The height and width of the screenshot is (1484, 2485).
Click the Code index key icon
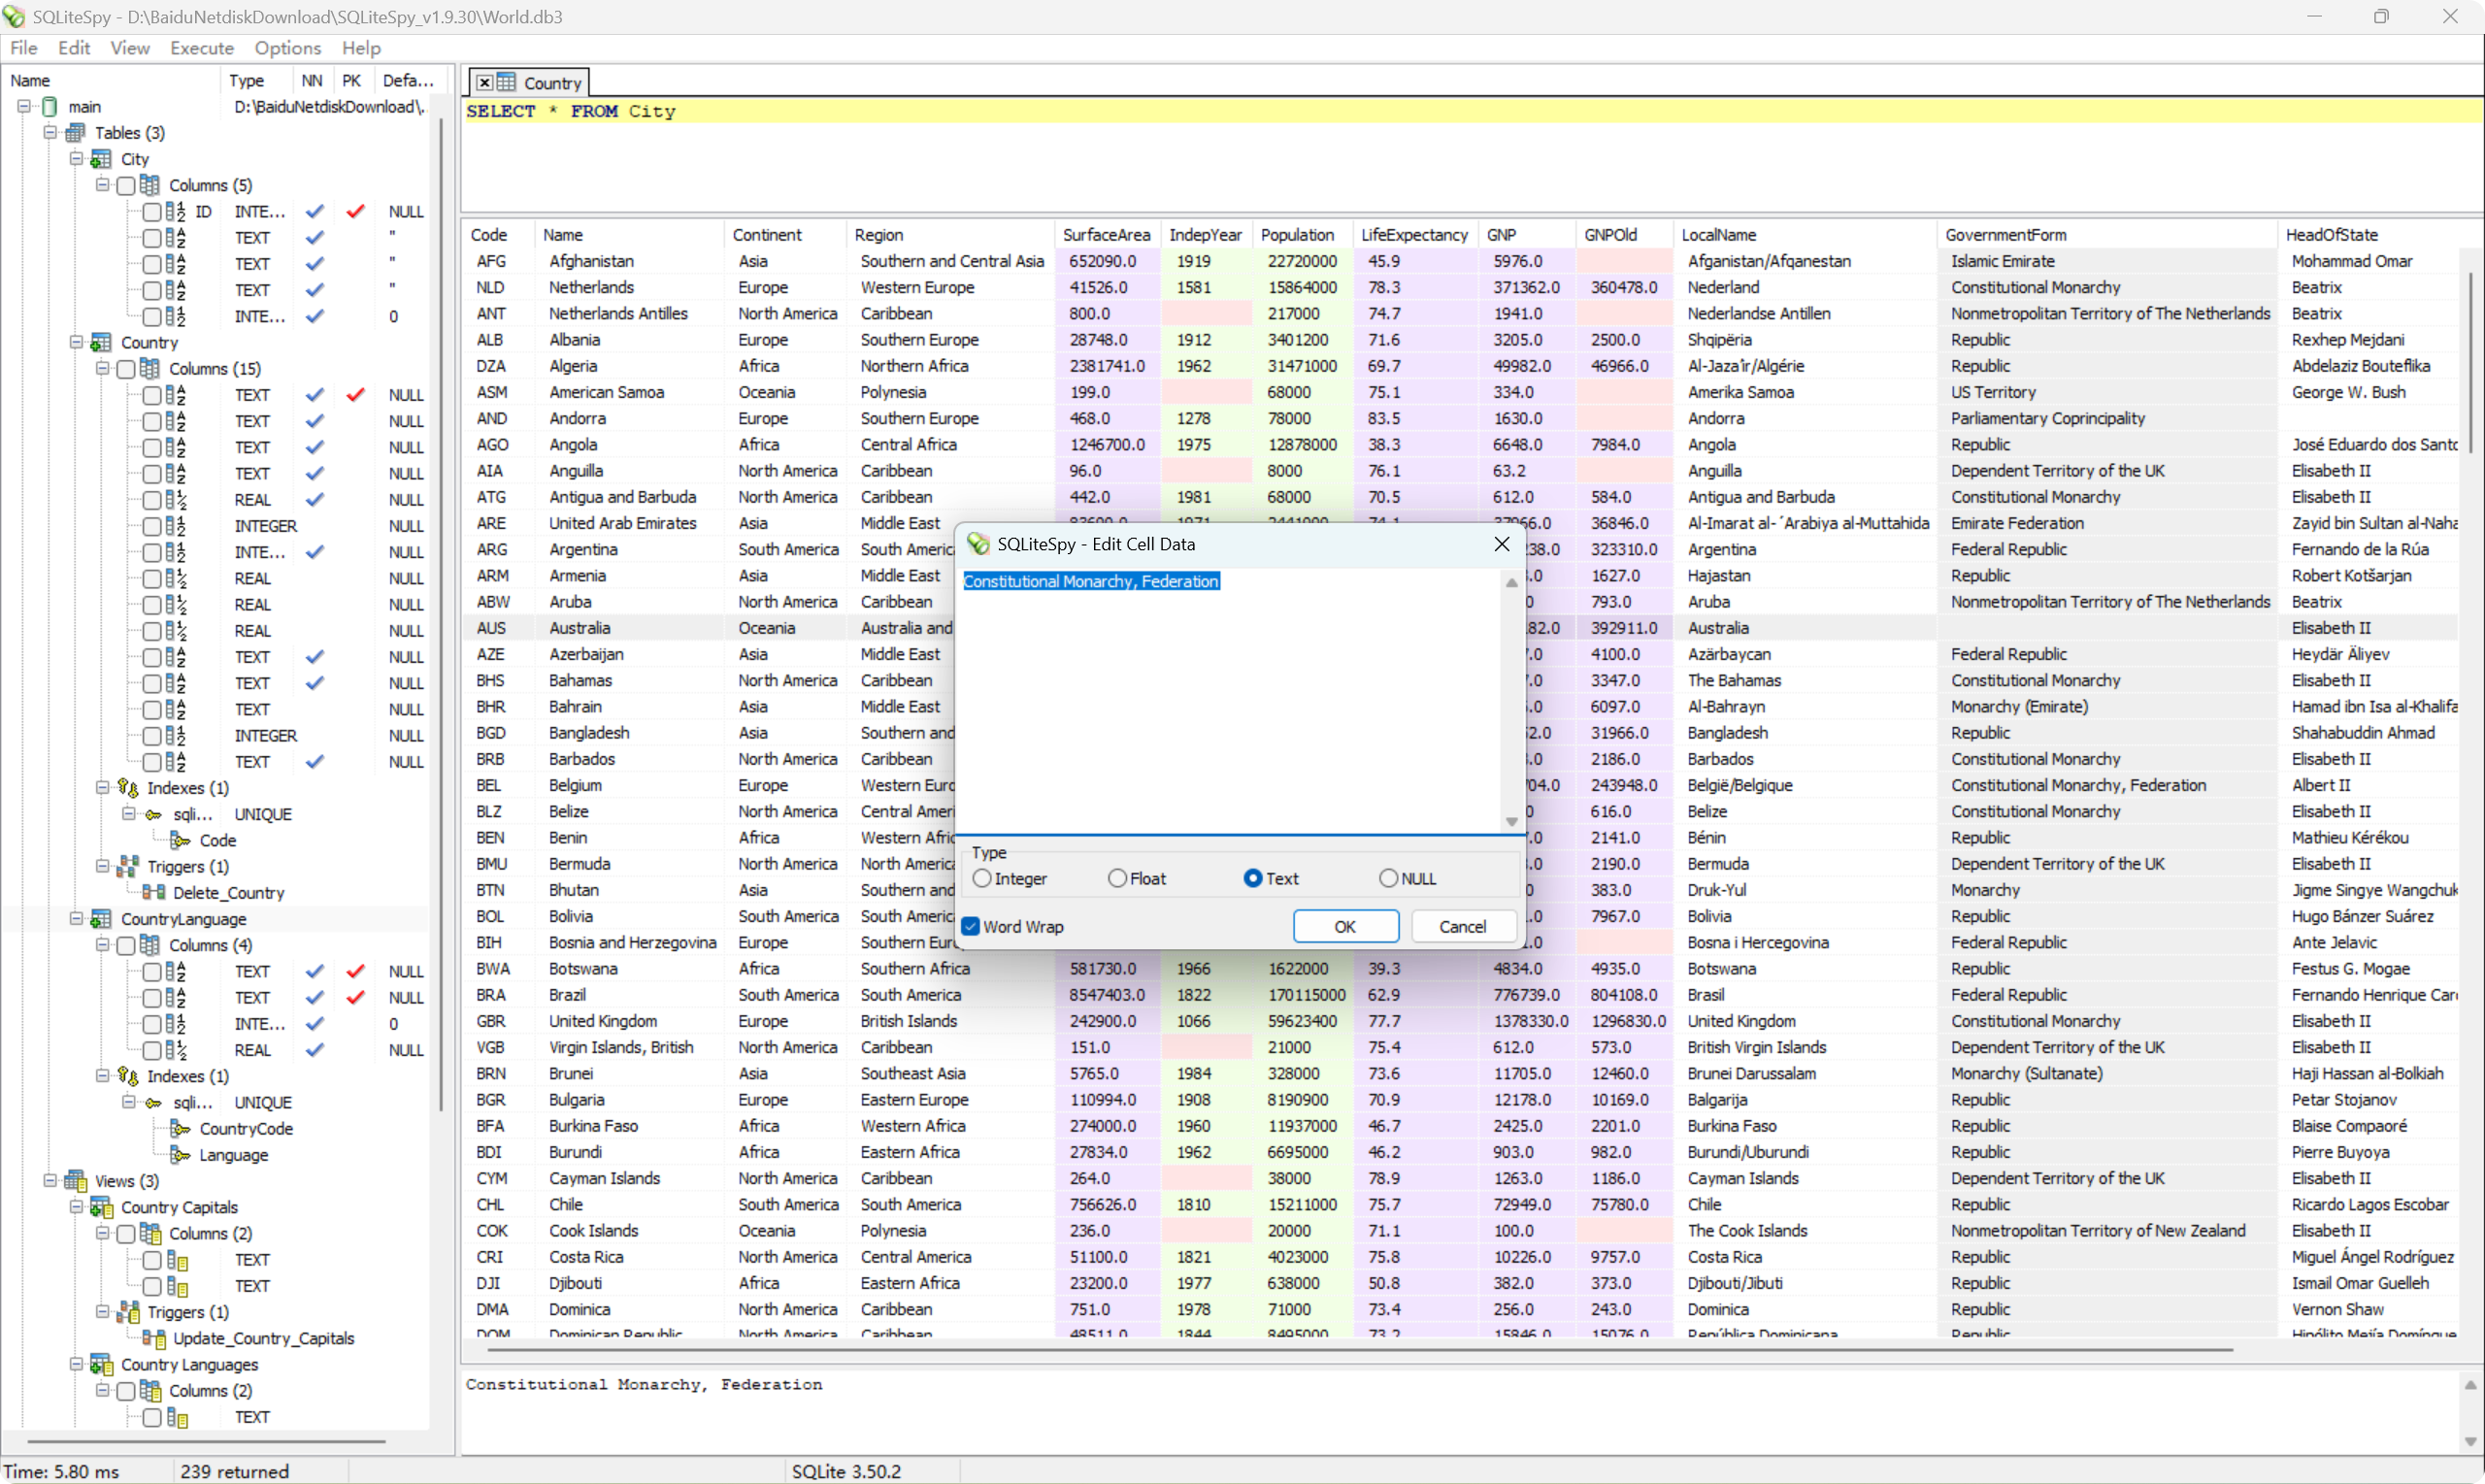[181, 840]
